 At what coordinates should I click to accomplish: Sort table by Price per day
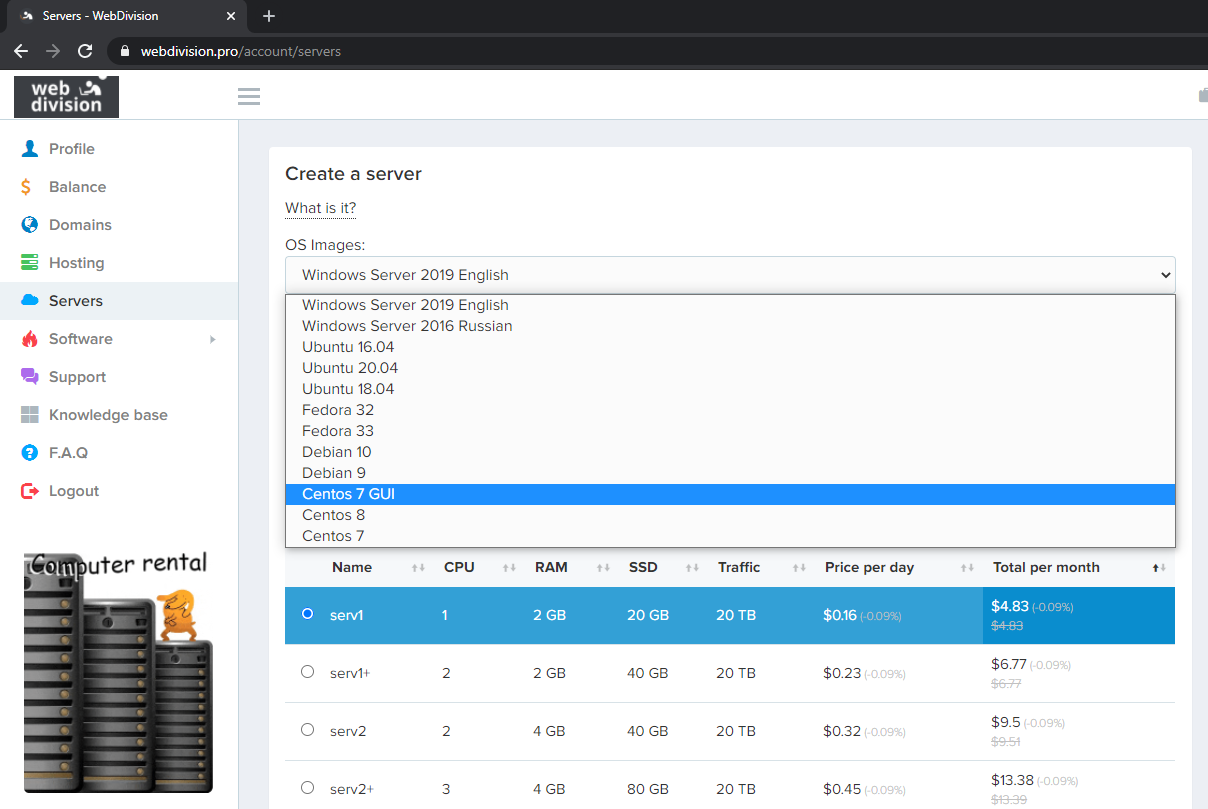click(x=966, y=568)
